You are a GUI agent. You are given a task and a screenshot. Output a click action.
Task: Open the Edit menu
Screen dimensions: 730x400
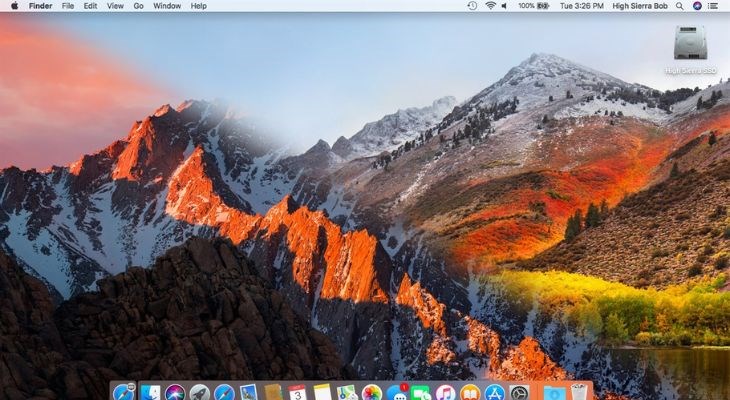90,6
